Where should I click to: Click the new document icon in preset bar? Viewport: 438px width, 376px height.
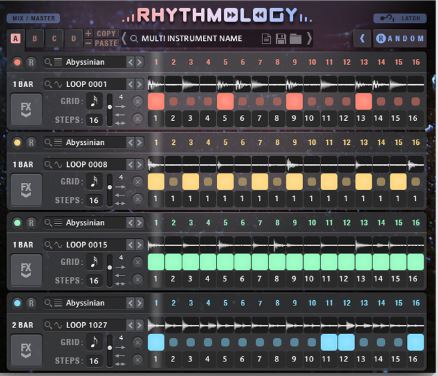[x=266, y=39]
